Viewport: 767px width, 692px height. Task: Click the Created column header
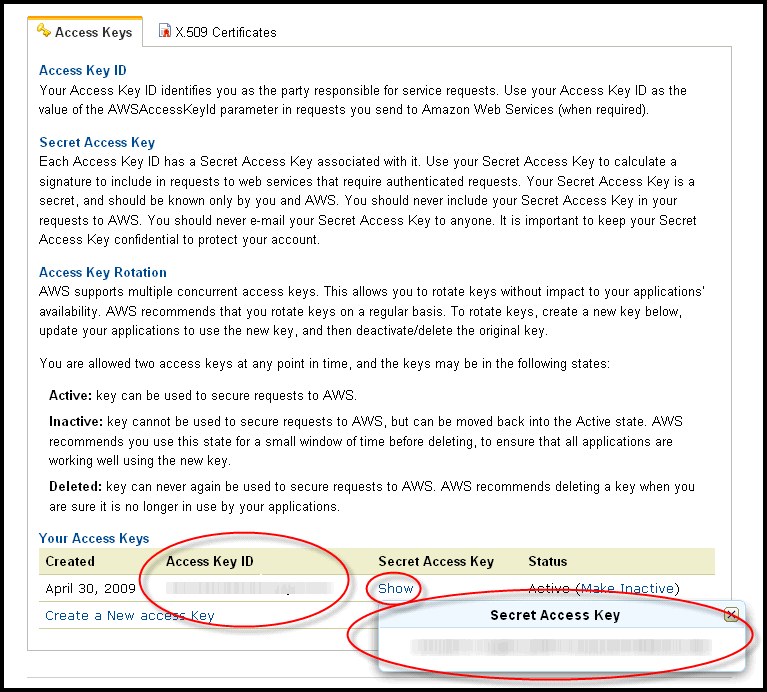pyautogui.click(x=70, y=561)
